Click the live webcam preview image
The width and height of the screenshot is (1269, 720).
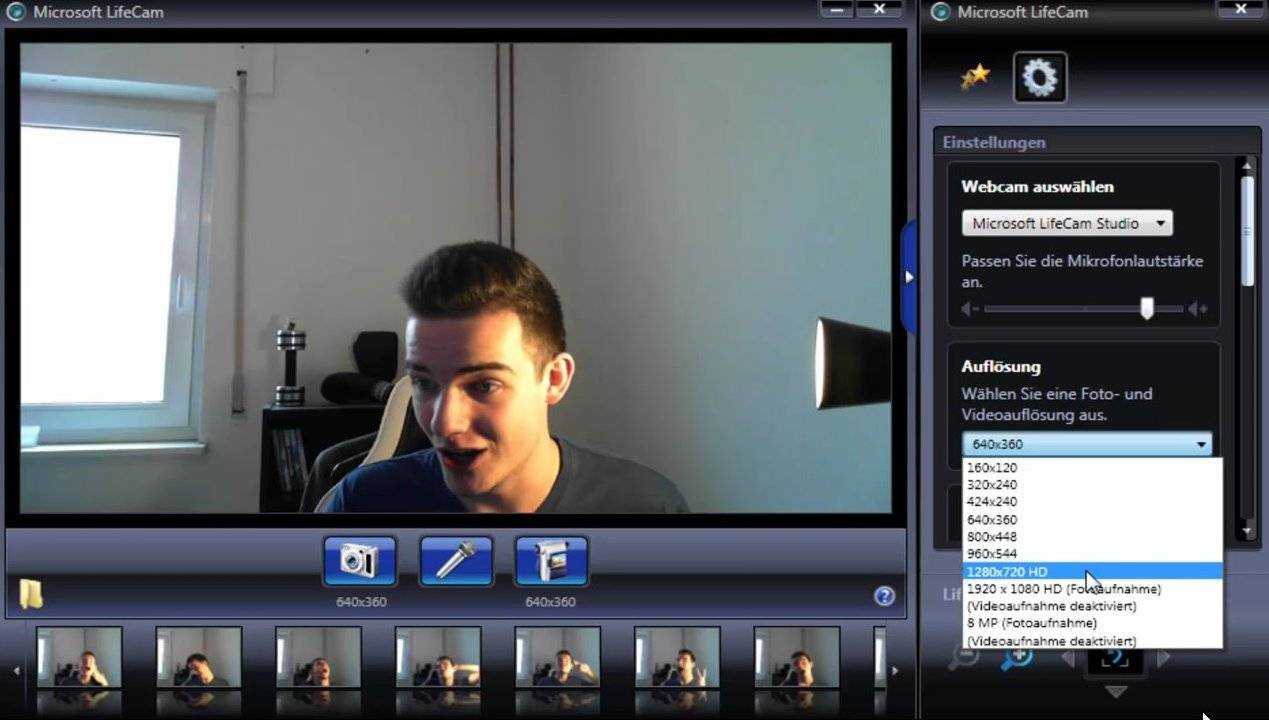point(456,278)
